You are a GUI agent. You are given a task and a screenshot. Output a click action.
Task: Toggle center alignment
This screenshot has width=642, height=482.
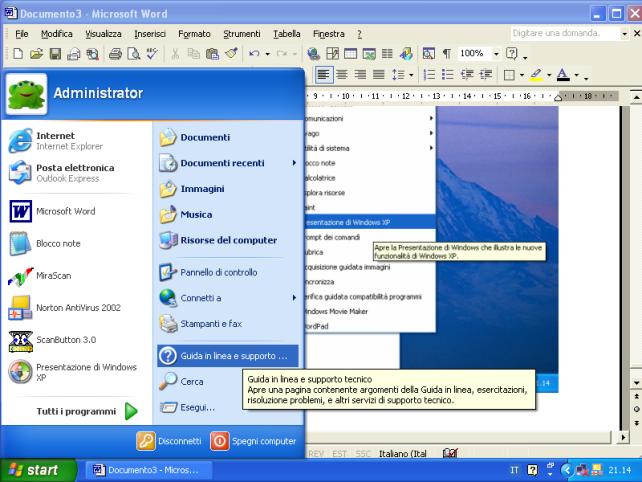(342, 75)
